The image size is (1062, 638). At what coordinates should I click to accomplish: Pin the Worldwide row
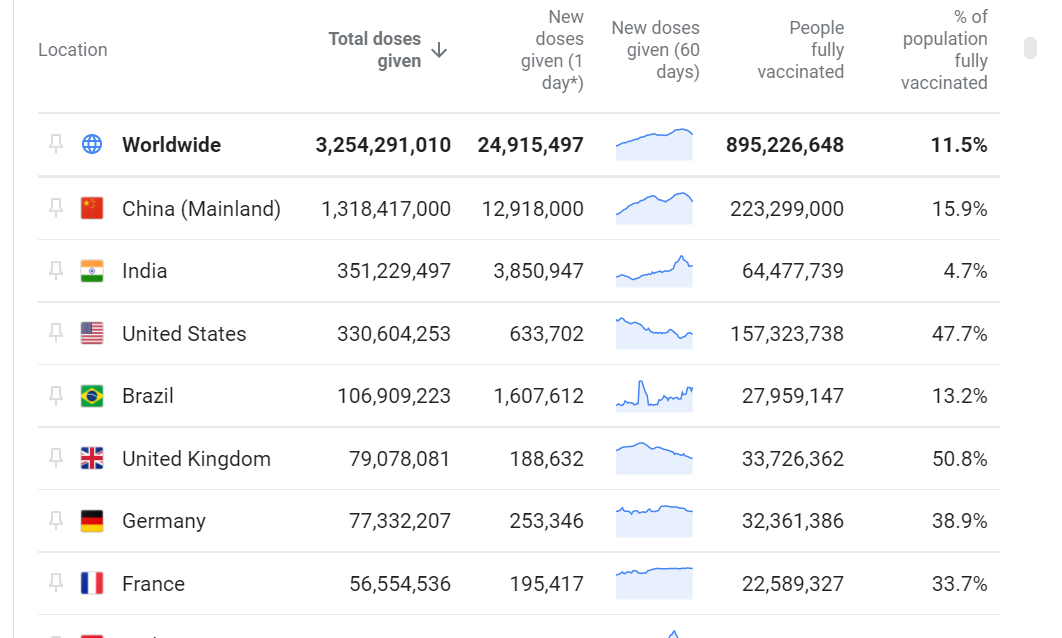(56, 144)
